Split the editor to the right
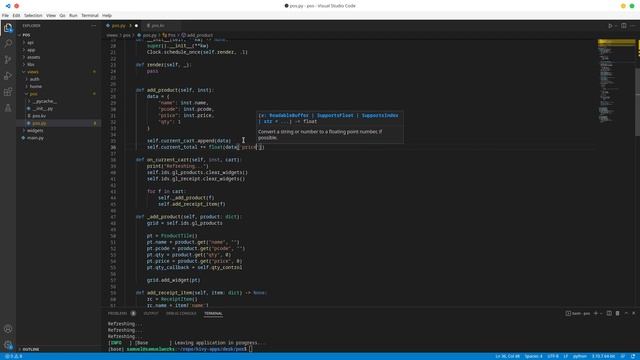 (x=624, y=26)
